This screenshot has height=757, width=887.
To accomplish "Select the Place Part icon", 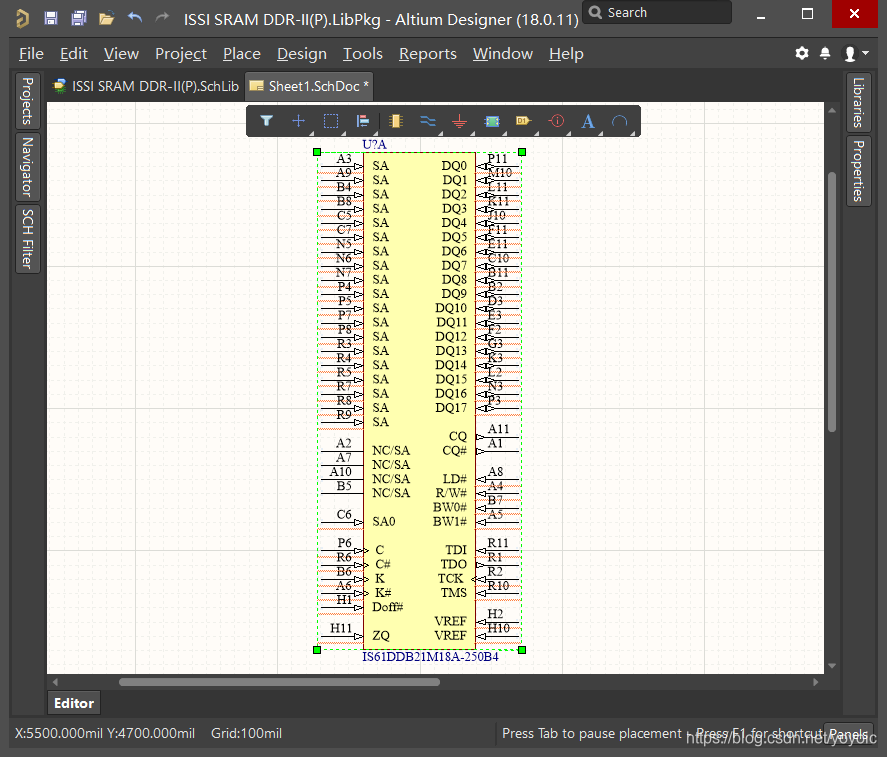I will click(395, 121).
